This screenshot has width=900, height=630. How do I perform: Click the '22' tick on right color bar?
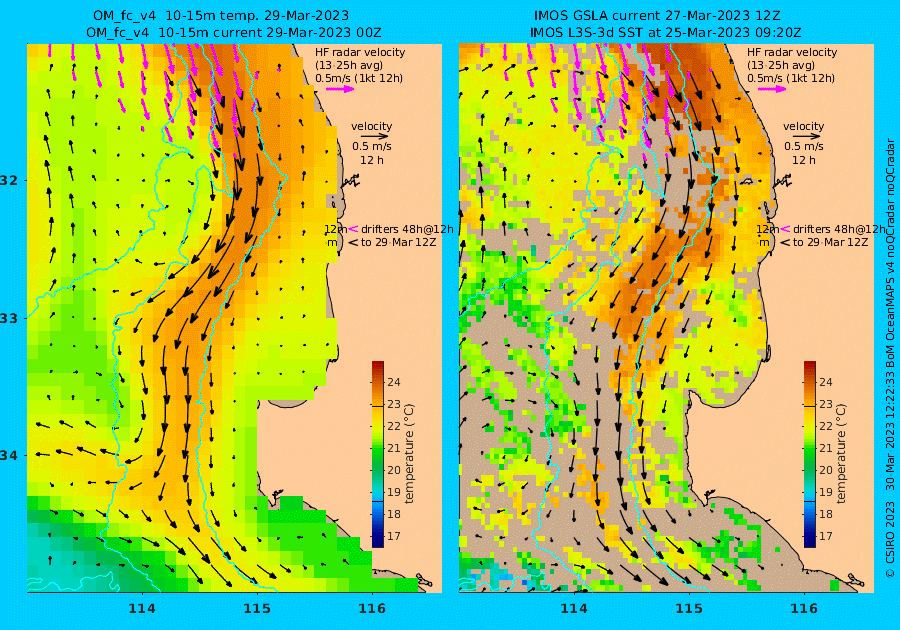pyautogui.click(x=825, y=426)
